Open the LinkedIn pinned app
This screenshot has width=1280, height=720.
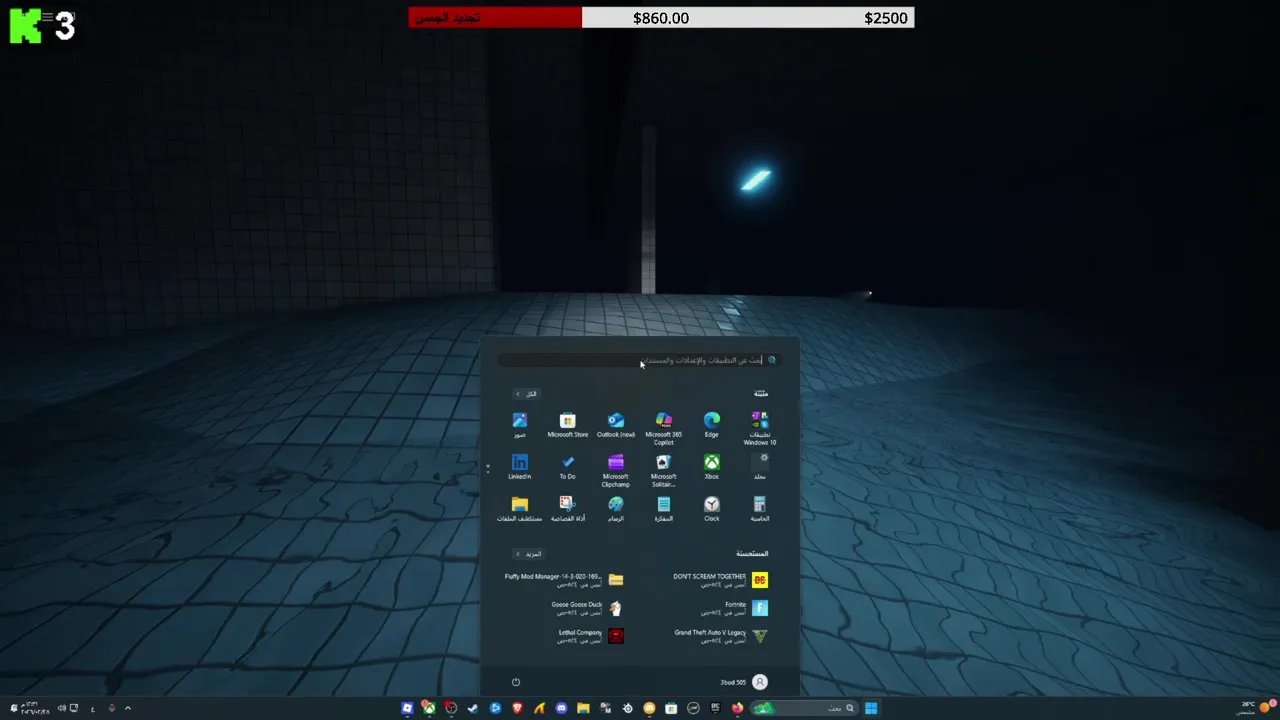[519, 468]
